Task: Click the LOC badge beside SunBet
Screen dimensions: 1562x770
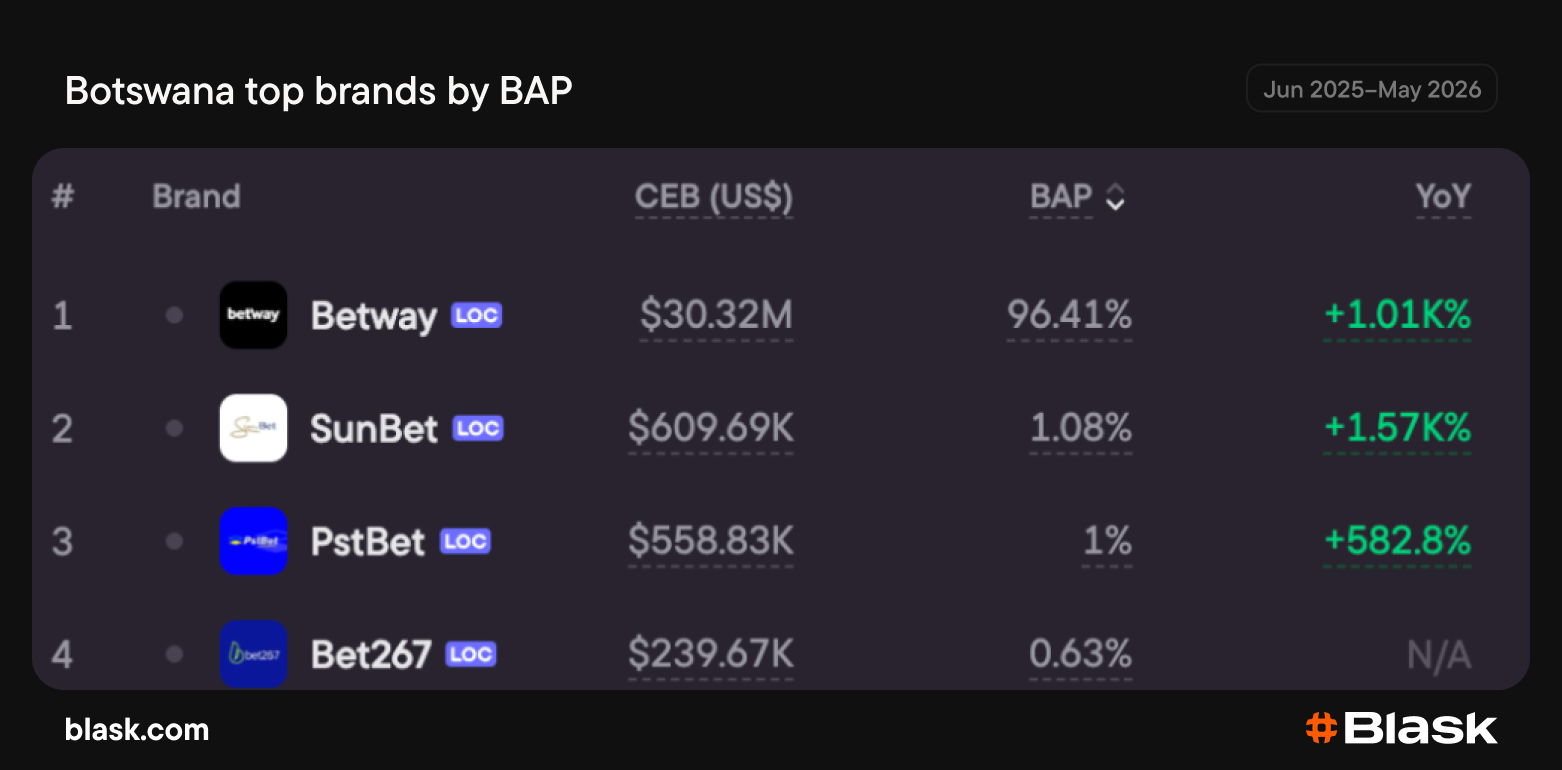Action: [477, 428]
